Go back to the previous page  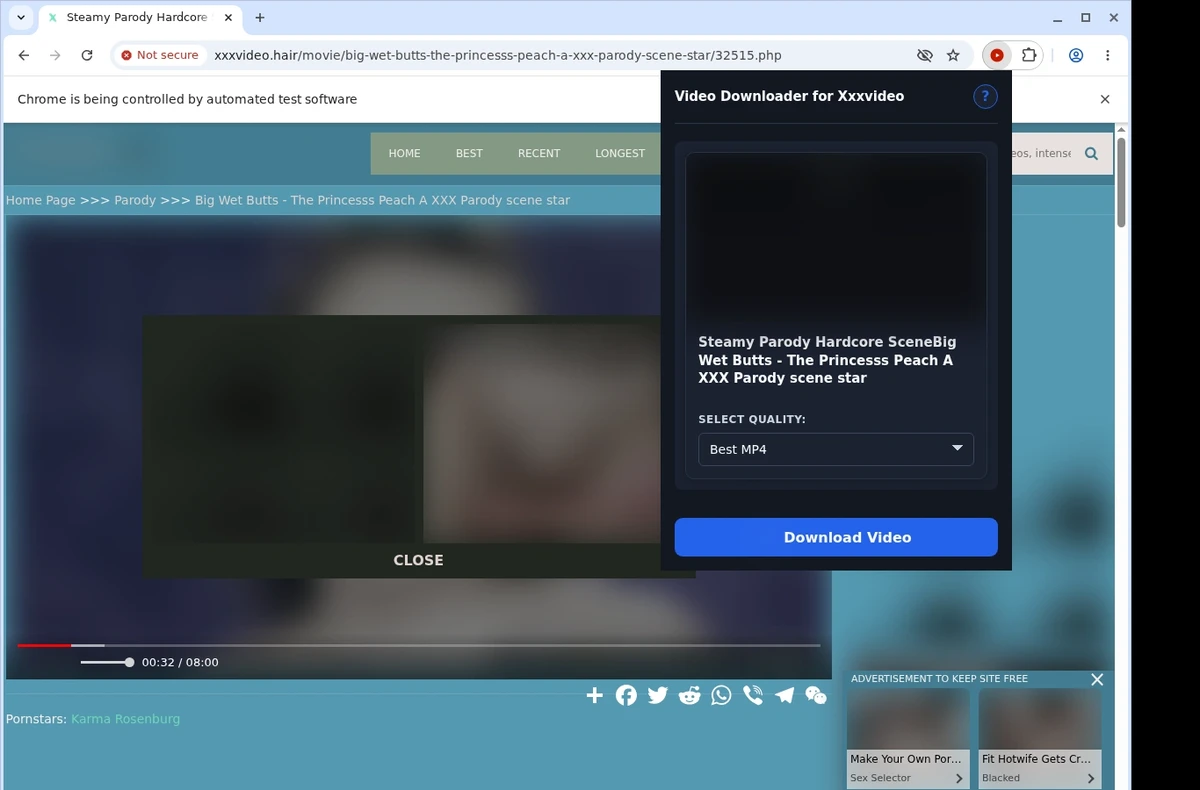[x=24, y=56]
